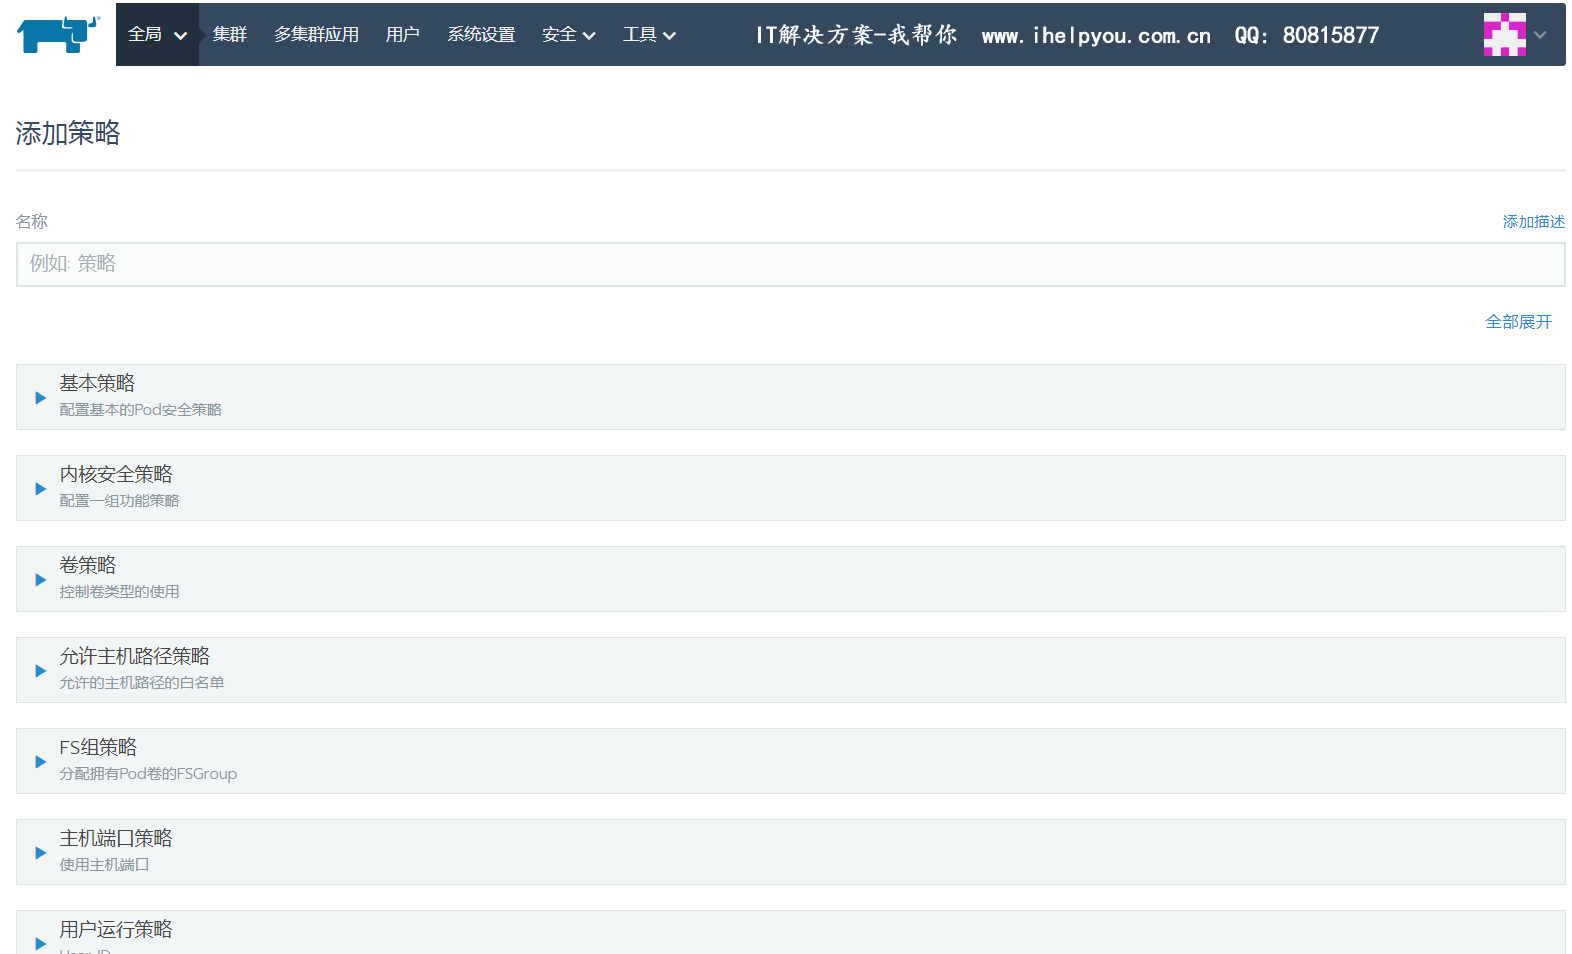1572x954 pixels.
Task: Click the 主机端口策略 heading text
Action: (116, 838)
